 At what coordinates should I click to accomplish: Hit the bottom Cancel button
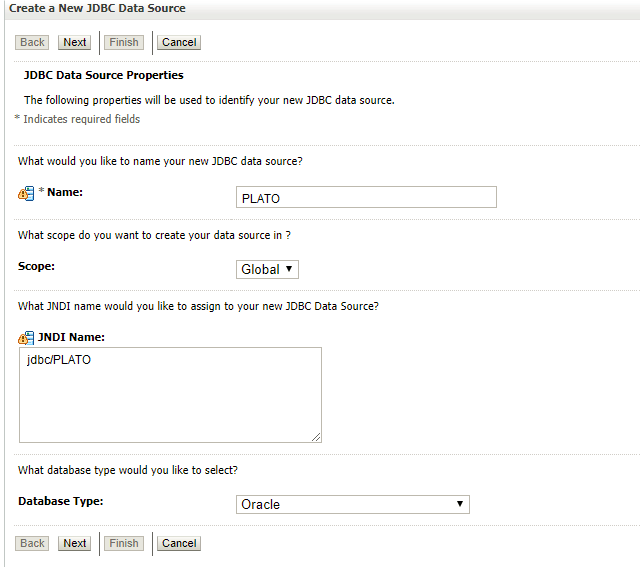(x=179, y=543)
